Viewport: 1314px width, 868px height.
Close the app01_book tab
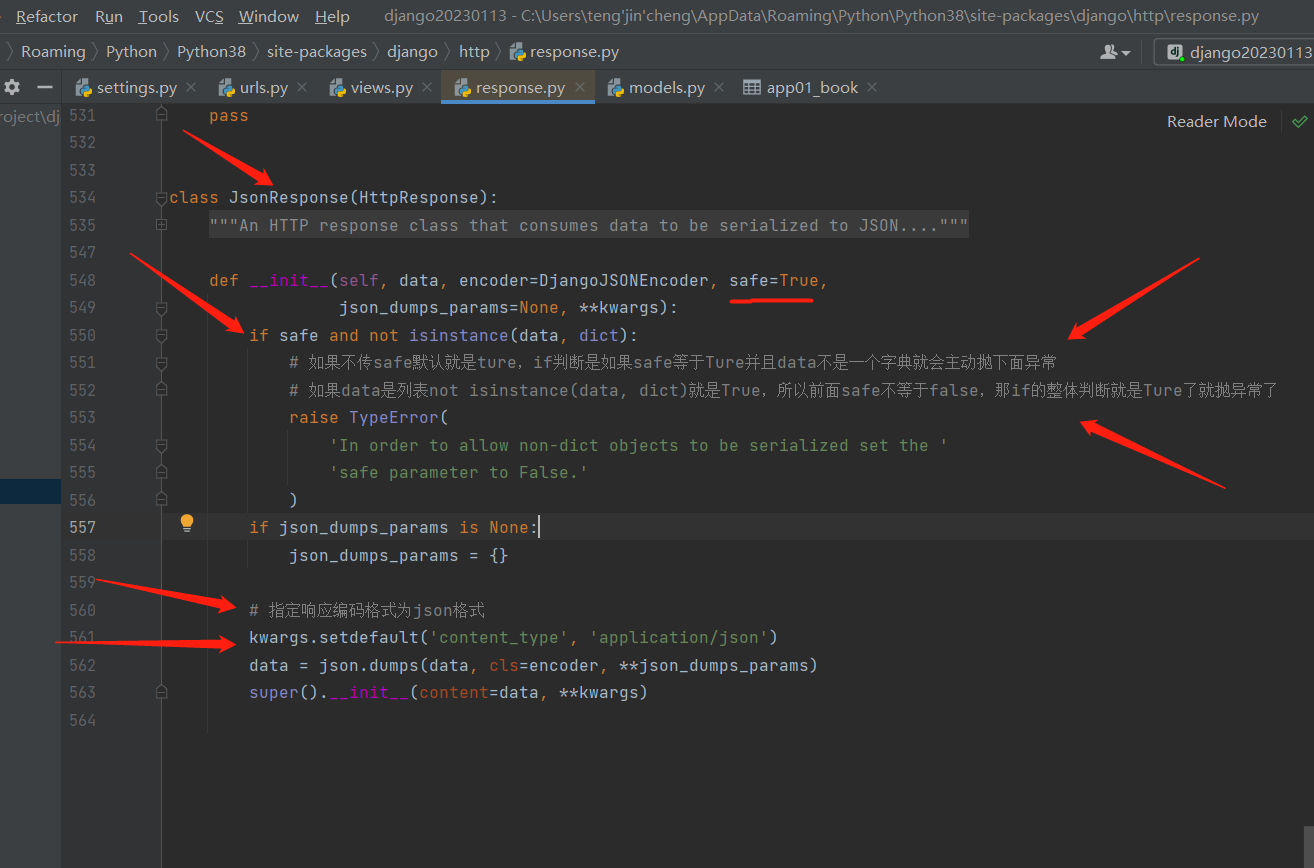click(x=872, y=87)
